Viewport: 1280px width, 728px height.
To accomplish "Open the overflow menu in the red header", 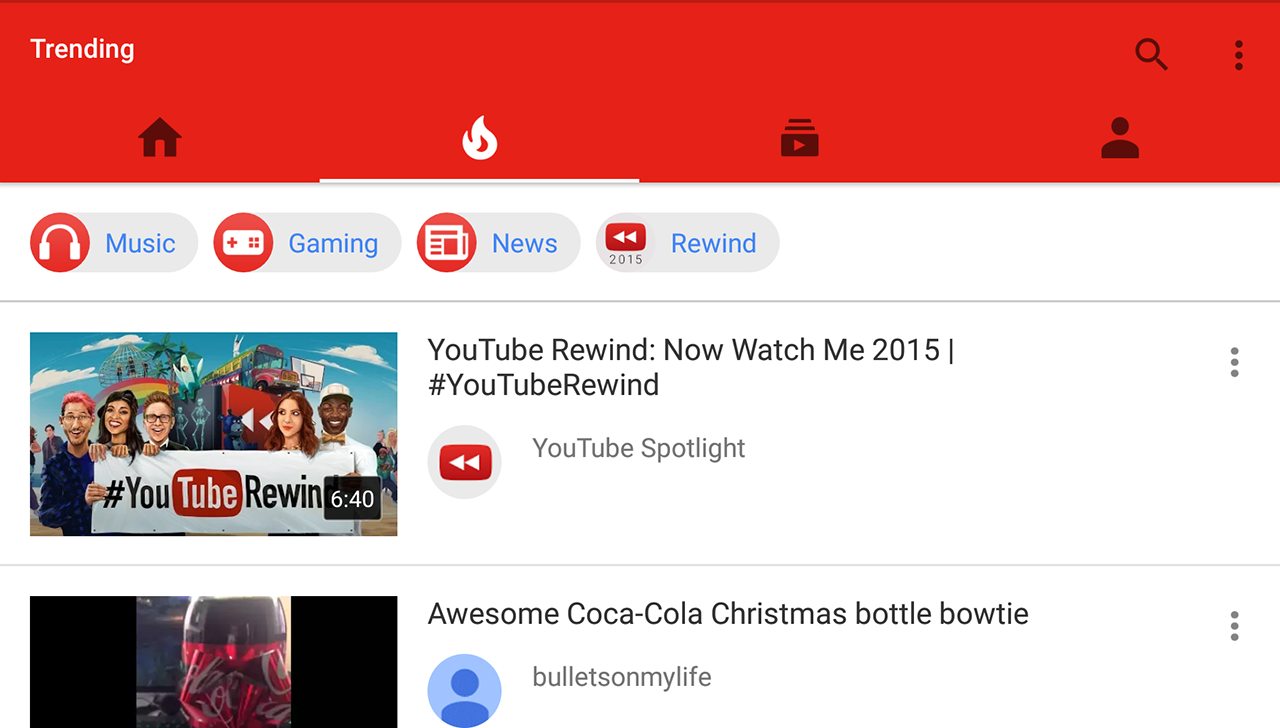I will 1238,55.
